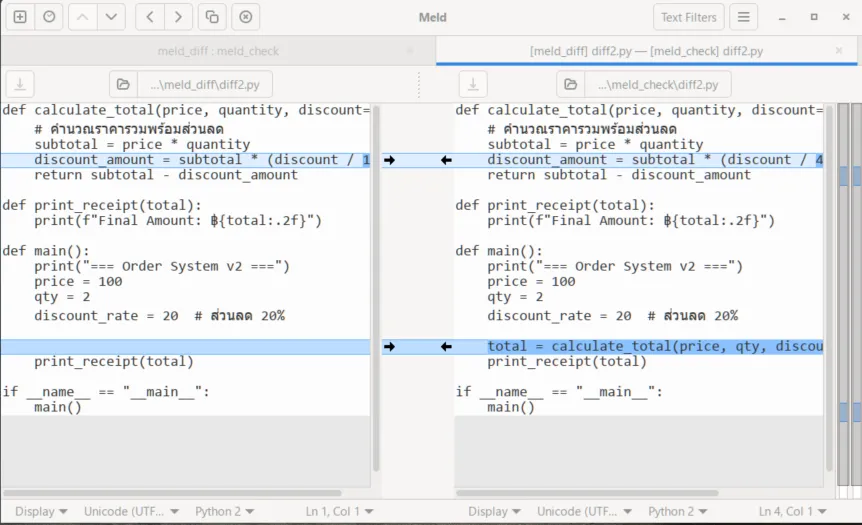Open the Ln 1, Col 1 position dropdown
The height and width of the screenshot is (525, 862).
tap(339, 511)
